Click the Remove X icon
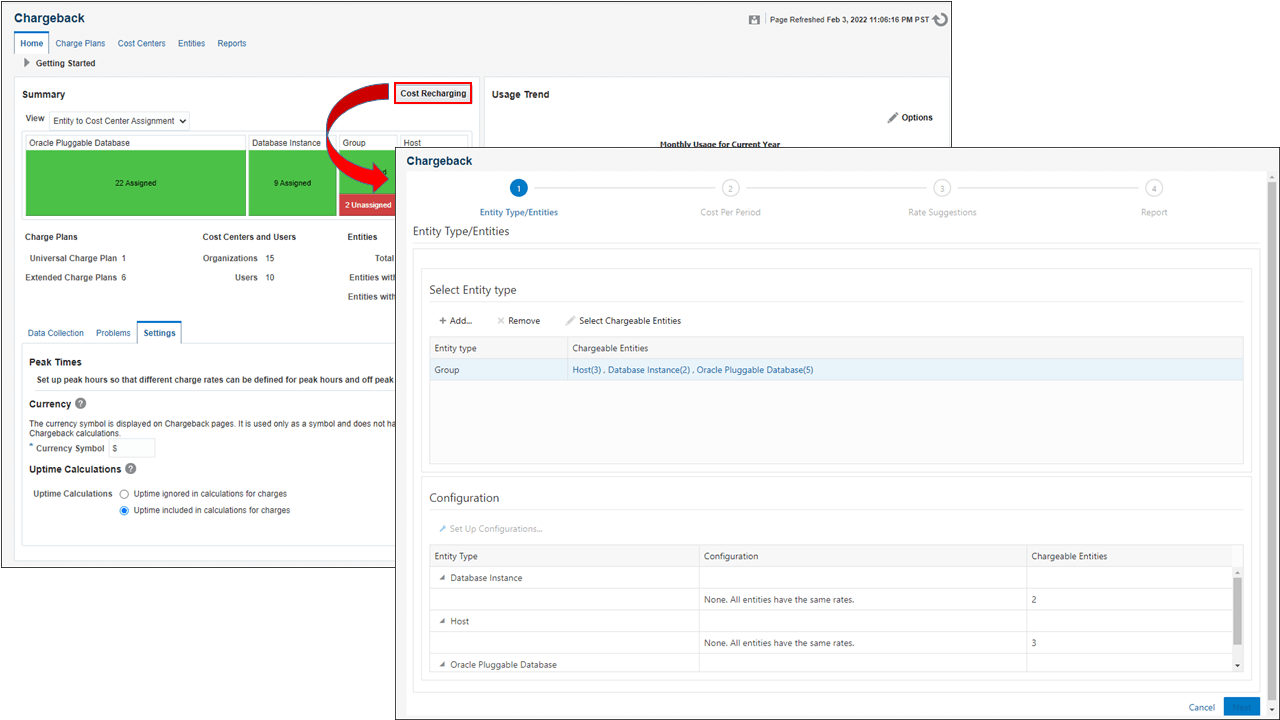 [501, 321]
